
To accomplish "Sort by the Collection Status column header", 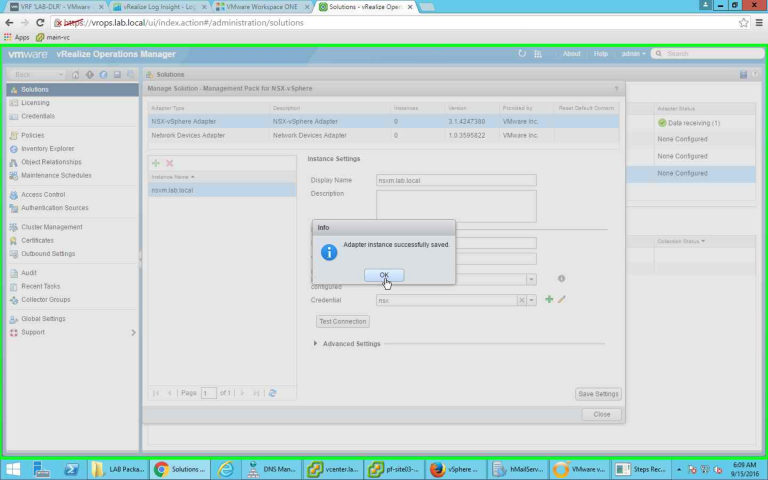I will tap(681, 241).
